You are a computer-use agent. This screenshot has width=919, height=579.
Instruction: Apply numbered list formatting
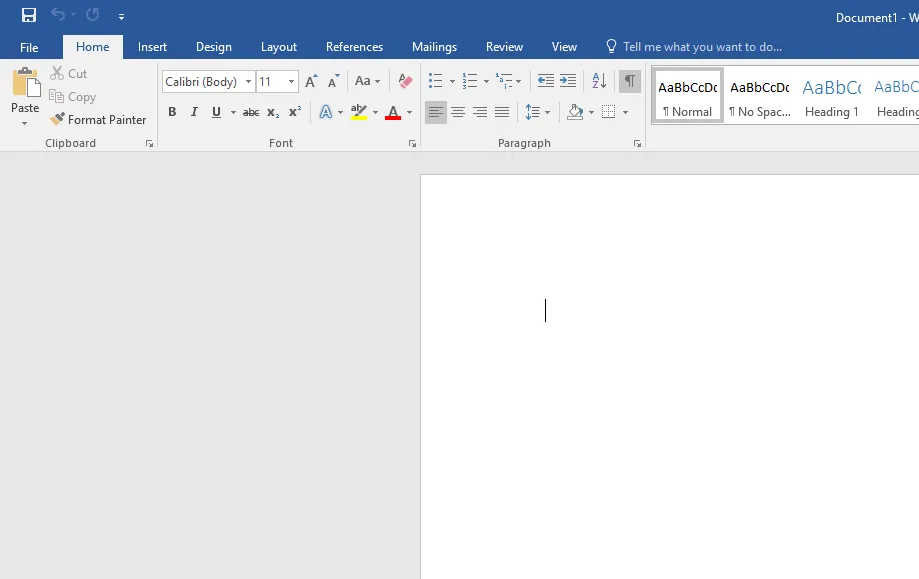[469, 81]
